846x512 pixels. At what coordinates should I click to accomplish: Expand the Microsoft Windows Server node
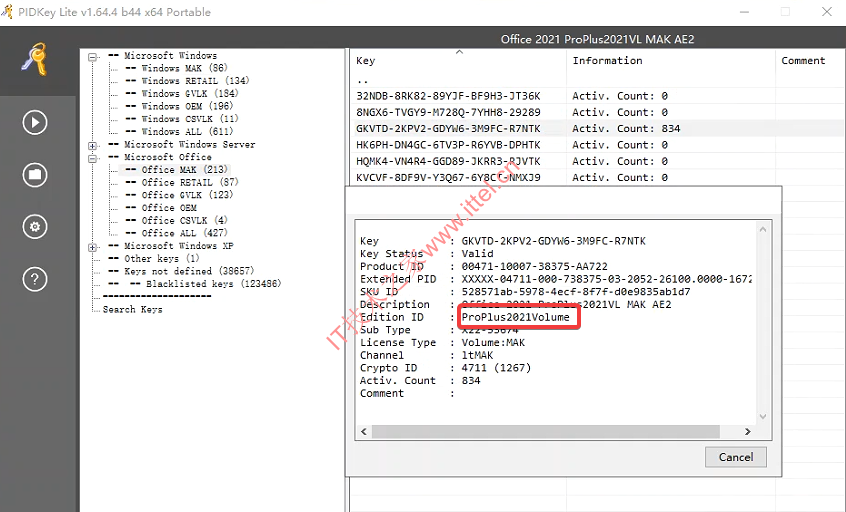point(93,145)
